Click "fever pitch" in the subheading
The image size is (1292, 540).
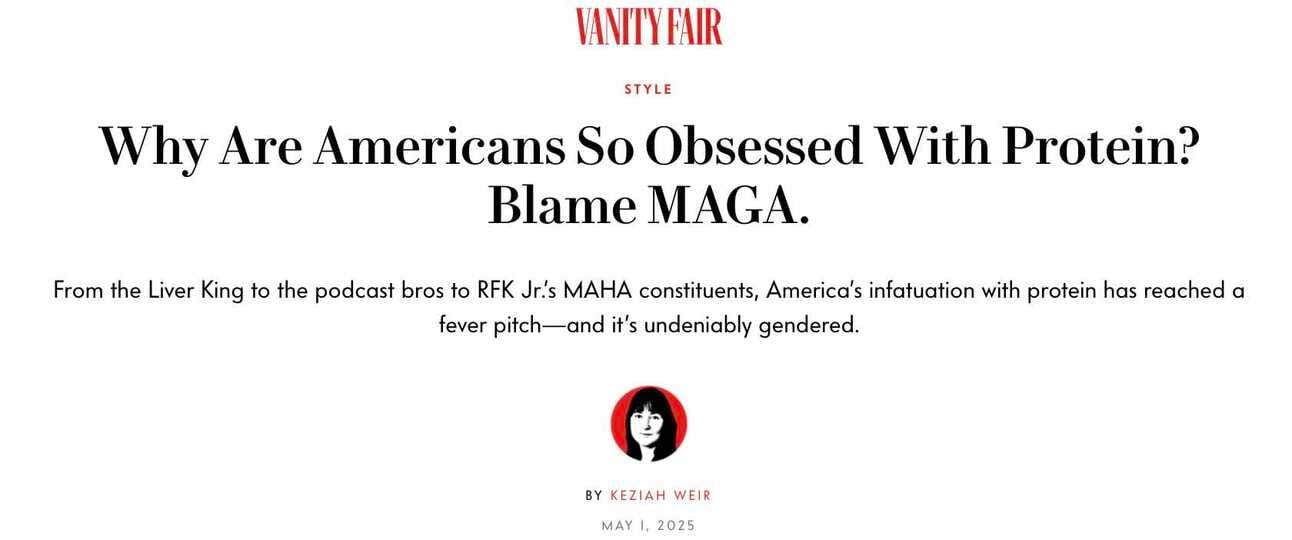pyautogui.click(x=489, y=326)
